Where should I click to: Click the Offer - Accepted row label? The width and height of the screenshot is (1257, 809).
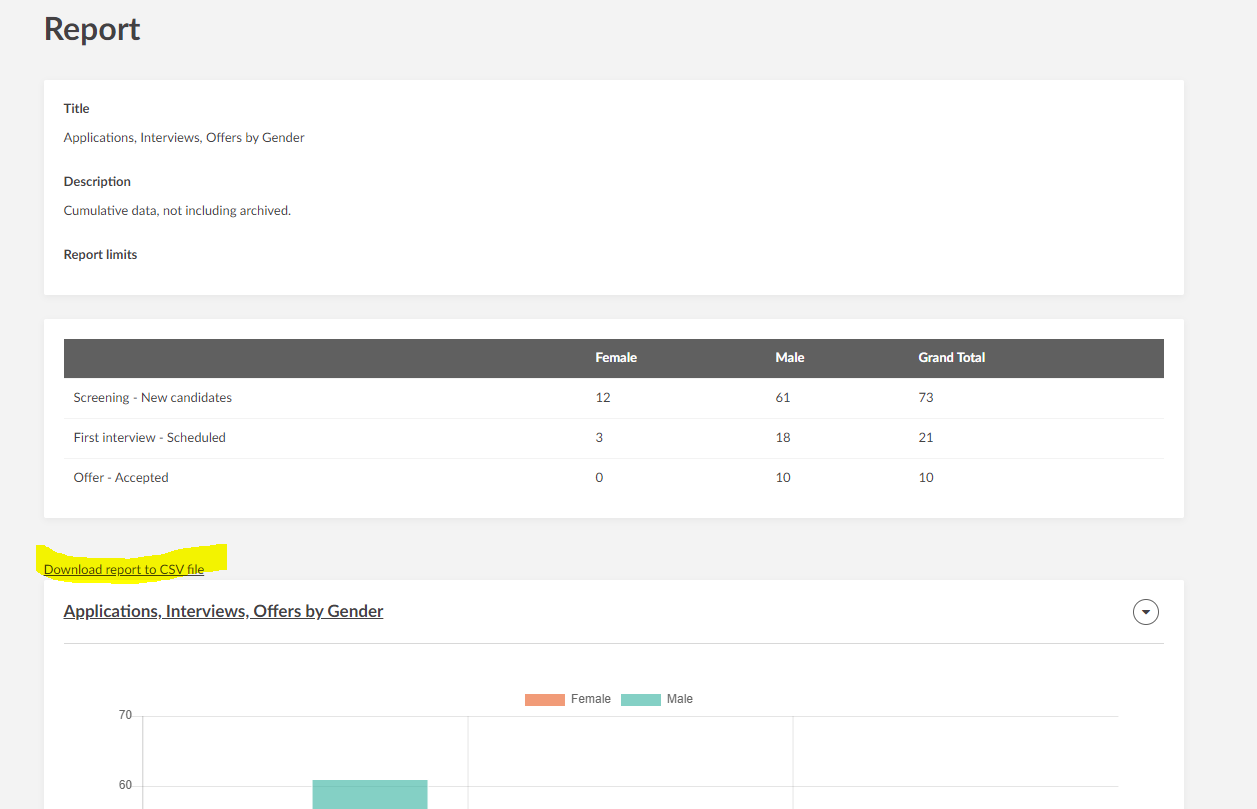[x=121, y=478]
